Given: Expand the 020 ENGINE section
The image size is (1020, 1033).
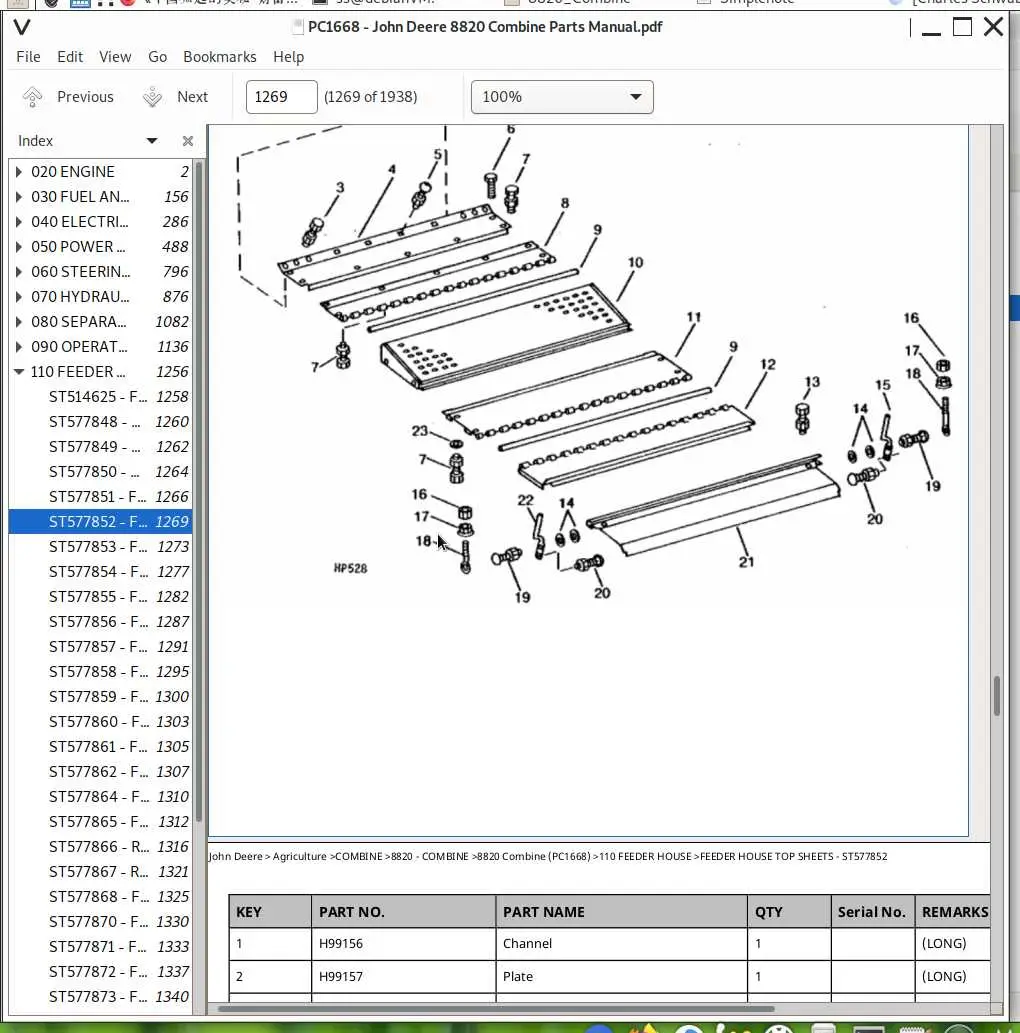Looking at the screenshot, I should (x=18, y=172).
